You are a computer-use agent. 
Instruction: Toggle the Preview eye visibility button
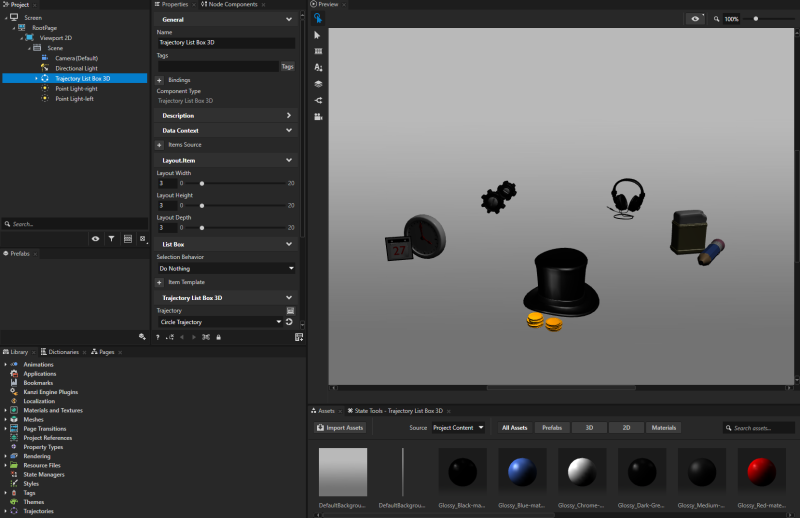[x=696, y=19]
